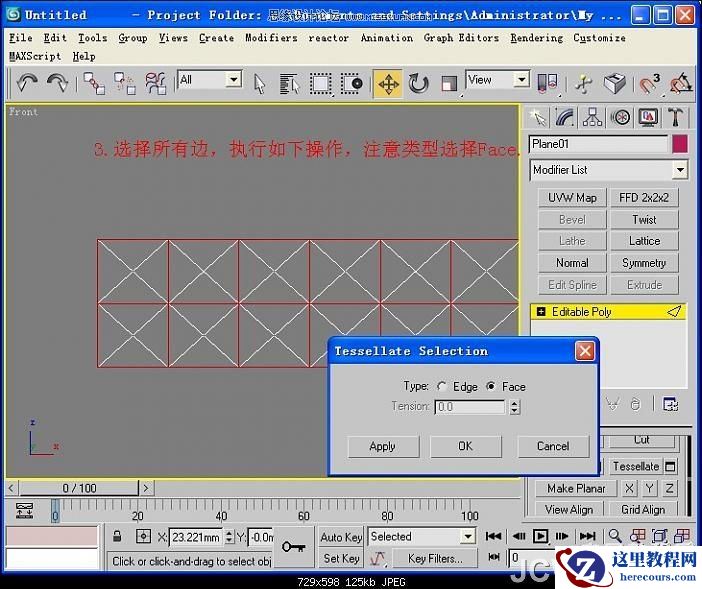Open the Display command panel tab
The height and width of the screenshot is (589, 702).
(648, 117)
